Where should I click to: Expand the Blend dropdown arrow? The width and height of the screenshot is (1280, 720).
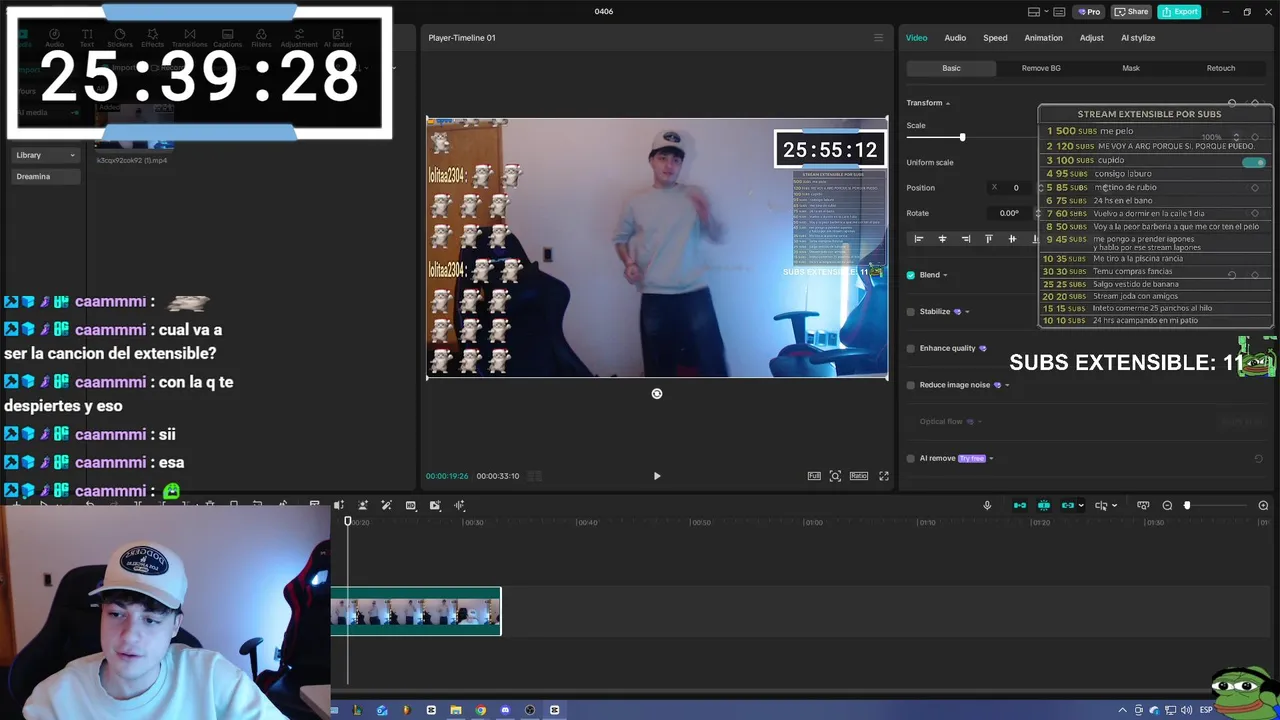coord(945,275)
